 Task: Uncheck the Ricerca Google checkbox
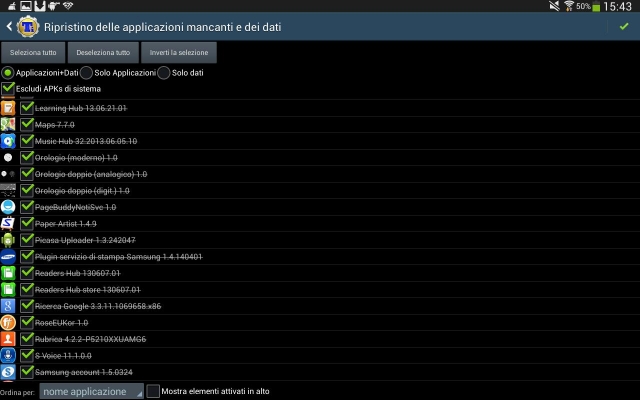tap(27, 306)
